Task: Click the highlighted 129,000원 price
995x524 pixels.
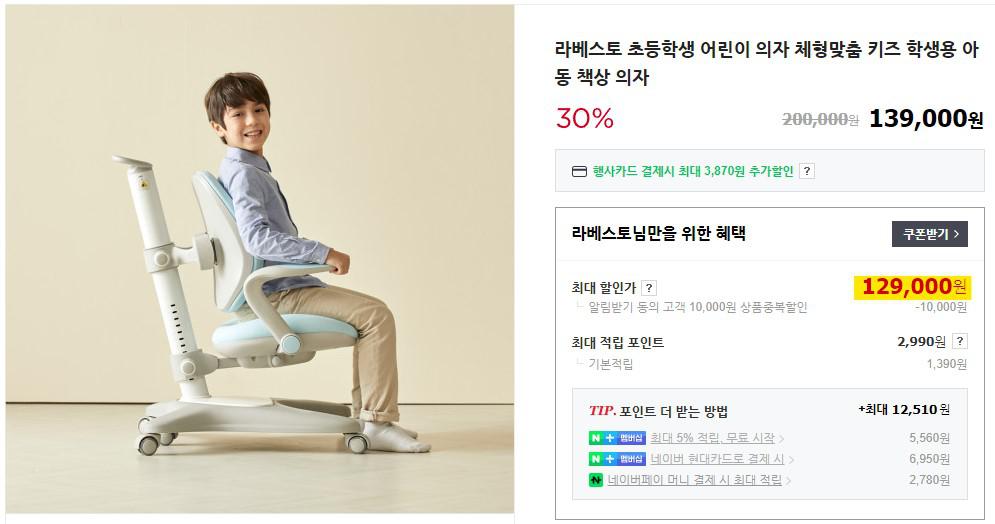Action: [x=912, y=287]
